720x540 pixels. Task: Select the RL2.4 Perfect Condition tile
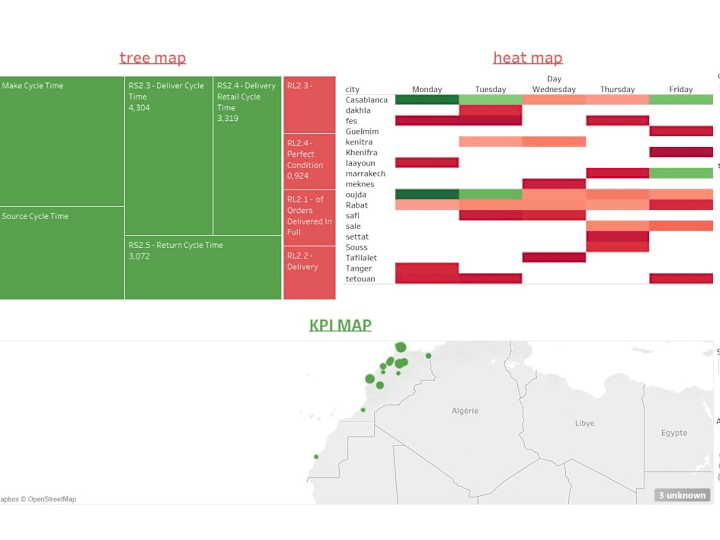coord(309,161)
